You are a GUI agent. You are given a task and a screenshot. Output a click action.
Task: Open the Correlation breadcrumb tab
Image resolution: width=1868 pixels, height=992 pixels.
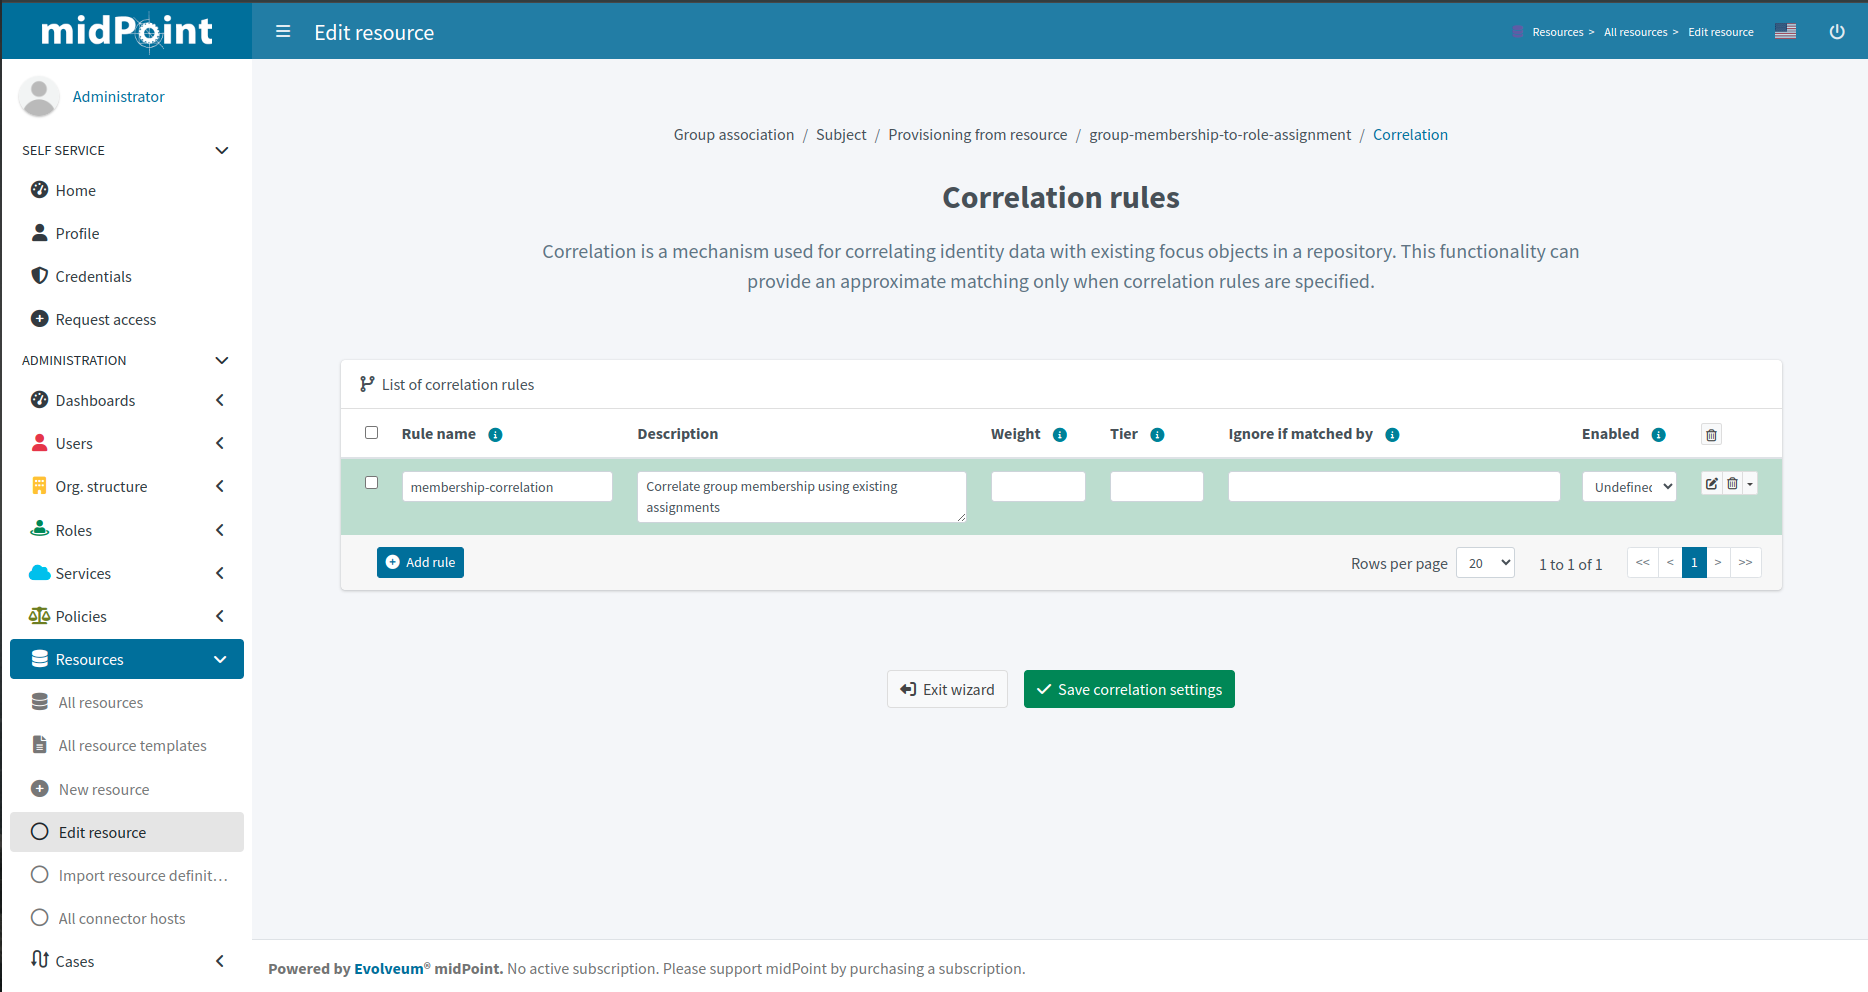coord(1410,134)
